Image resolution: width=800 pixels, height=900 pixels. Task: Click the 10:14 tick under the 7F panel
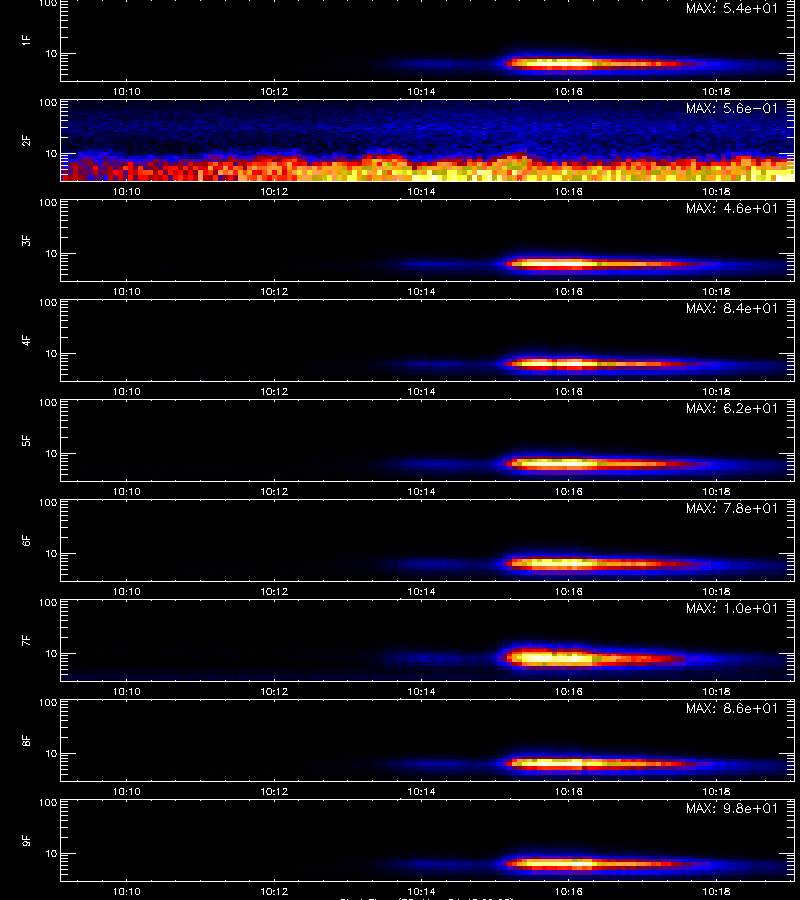[x=421, y=692]
